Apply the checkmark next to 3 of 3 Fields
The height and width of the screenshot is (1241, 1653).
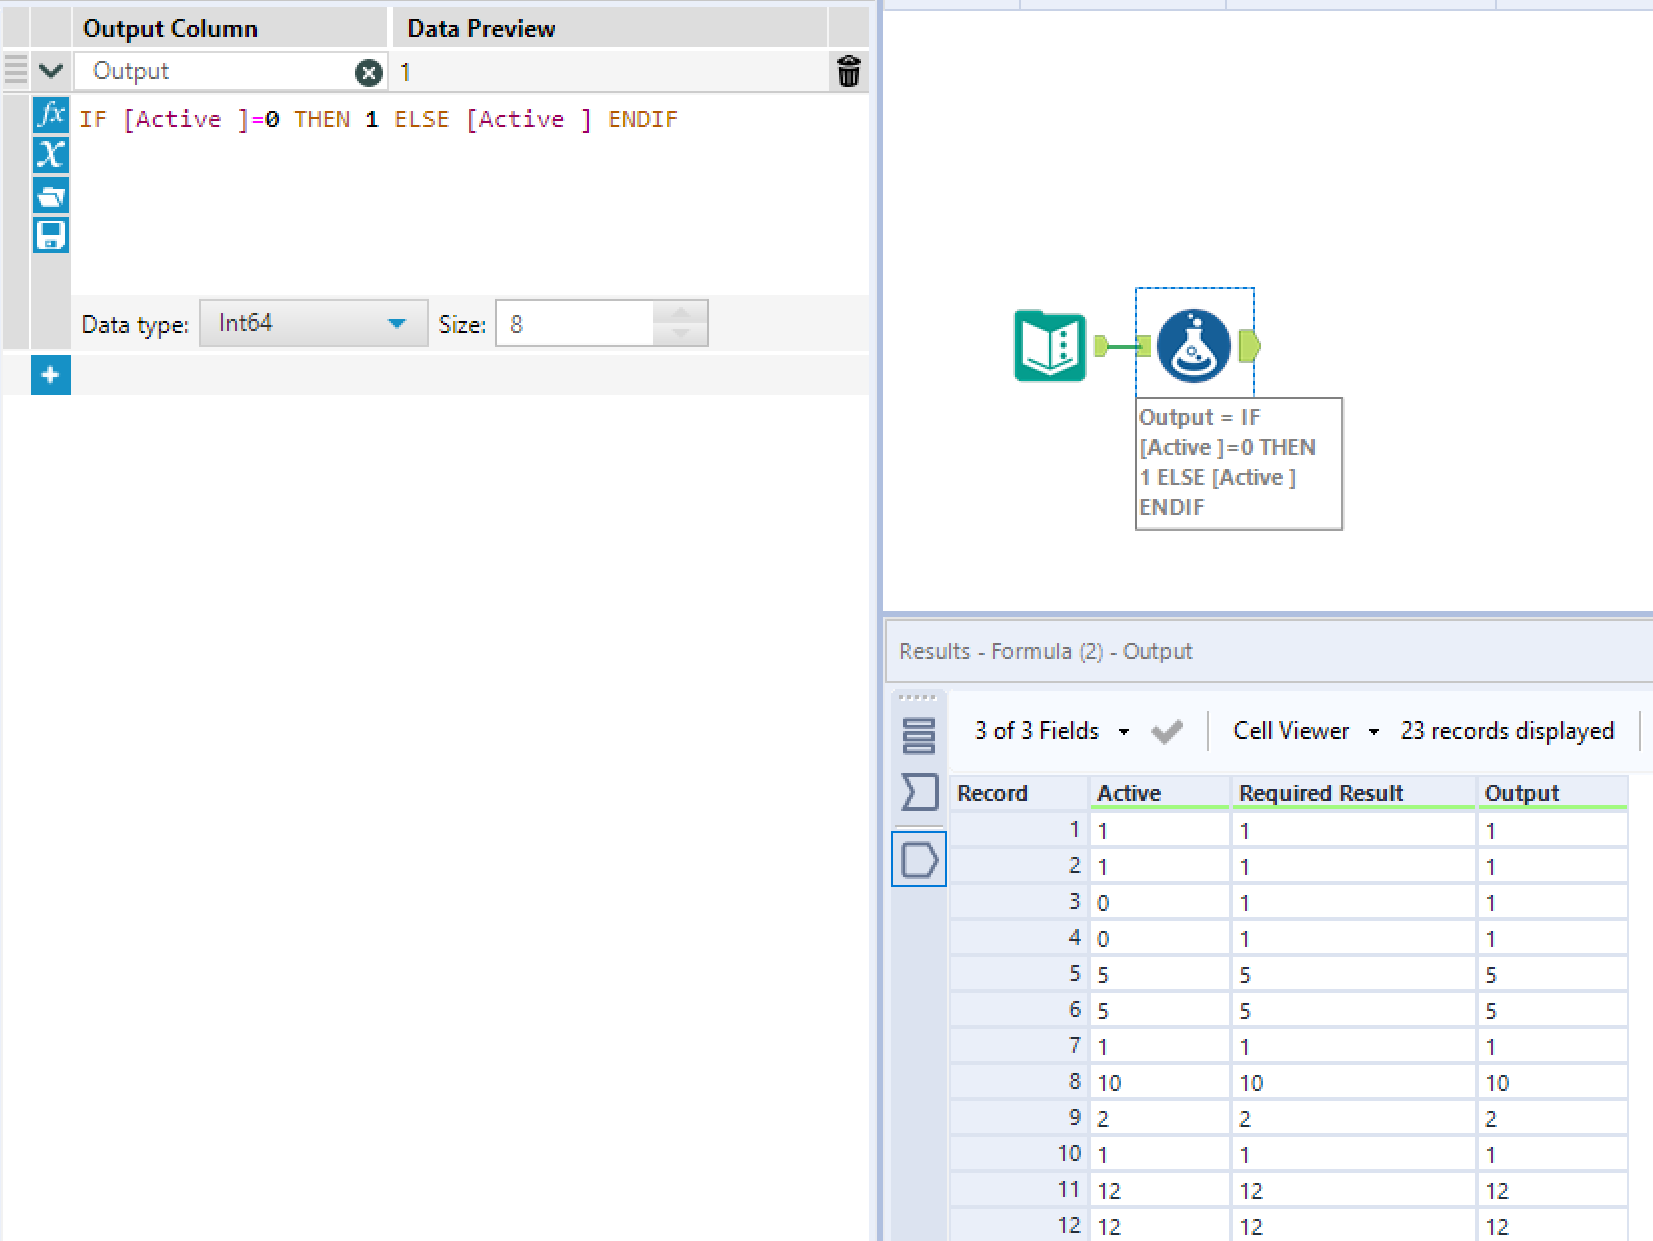[1167, 731]
